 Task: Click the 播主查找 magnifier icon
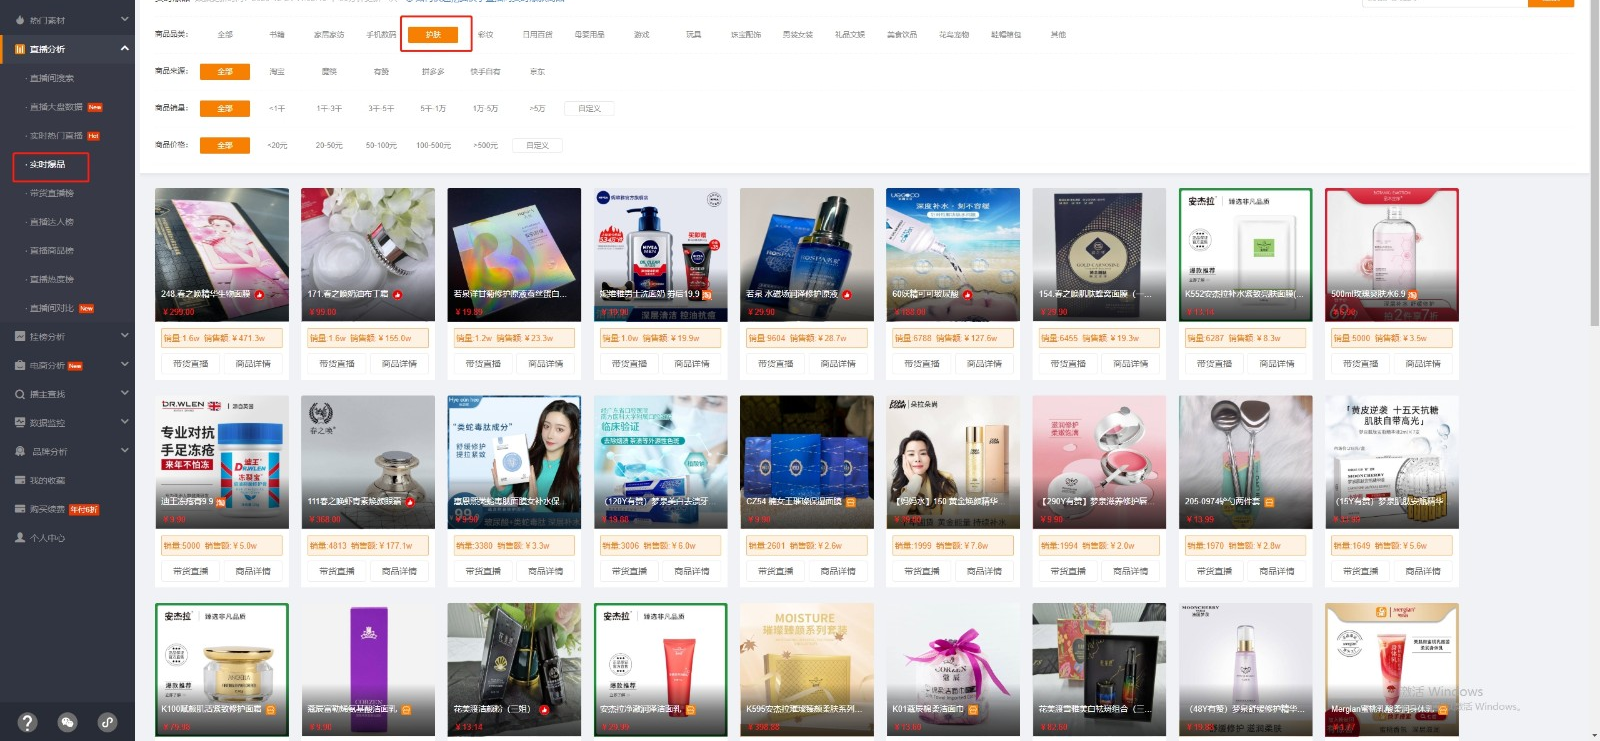click(20, 394)
